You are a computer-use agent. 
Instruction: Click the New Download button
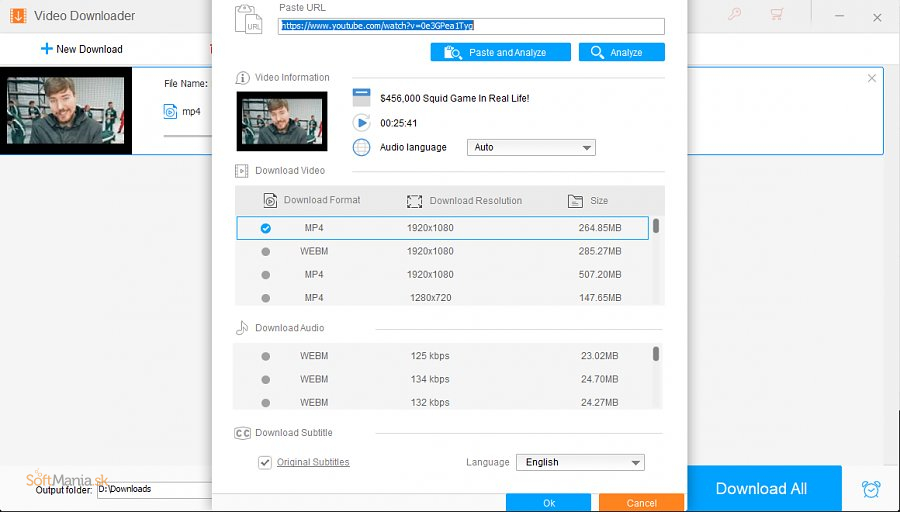81,49
